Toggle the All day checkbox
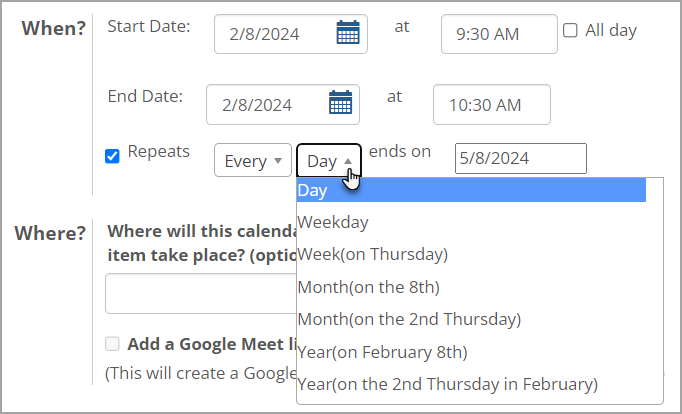This screenshot has height=414, width=682. click(x=570, y=31)
